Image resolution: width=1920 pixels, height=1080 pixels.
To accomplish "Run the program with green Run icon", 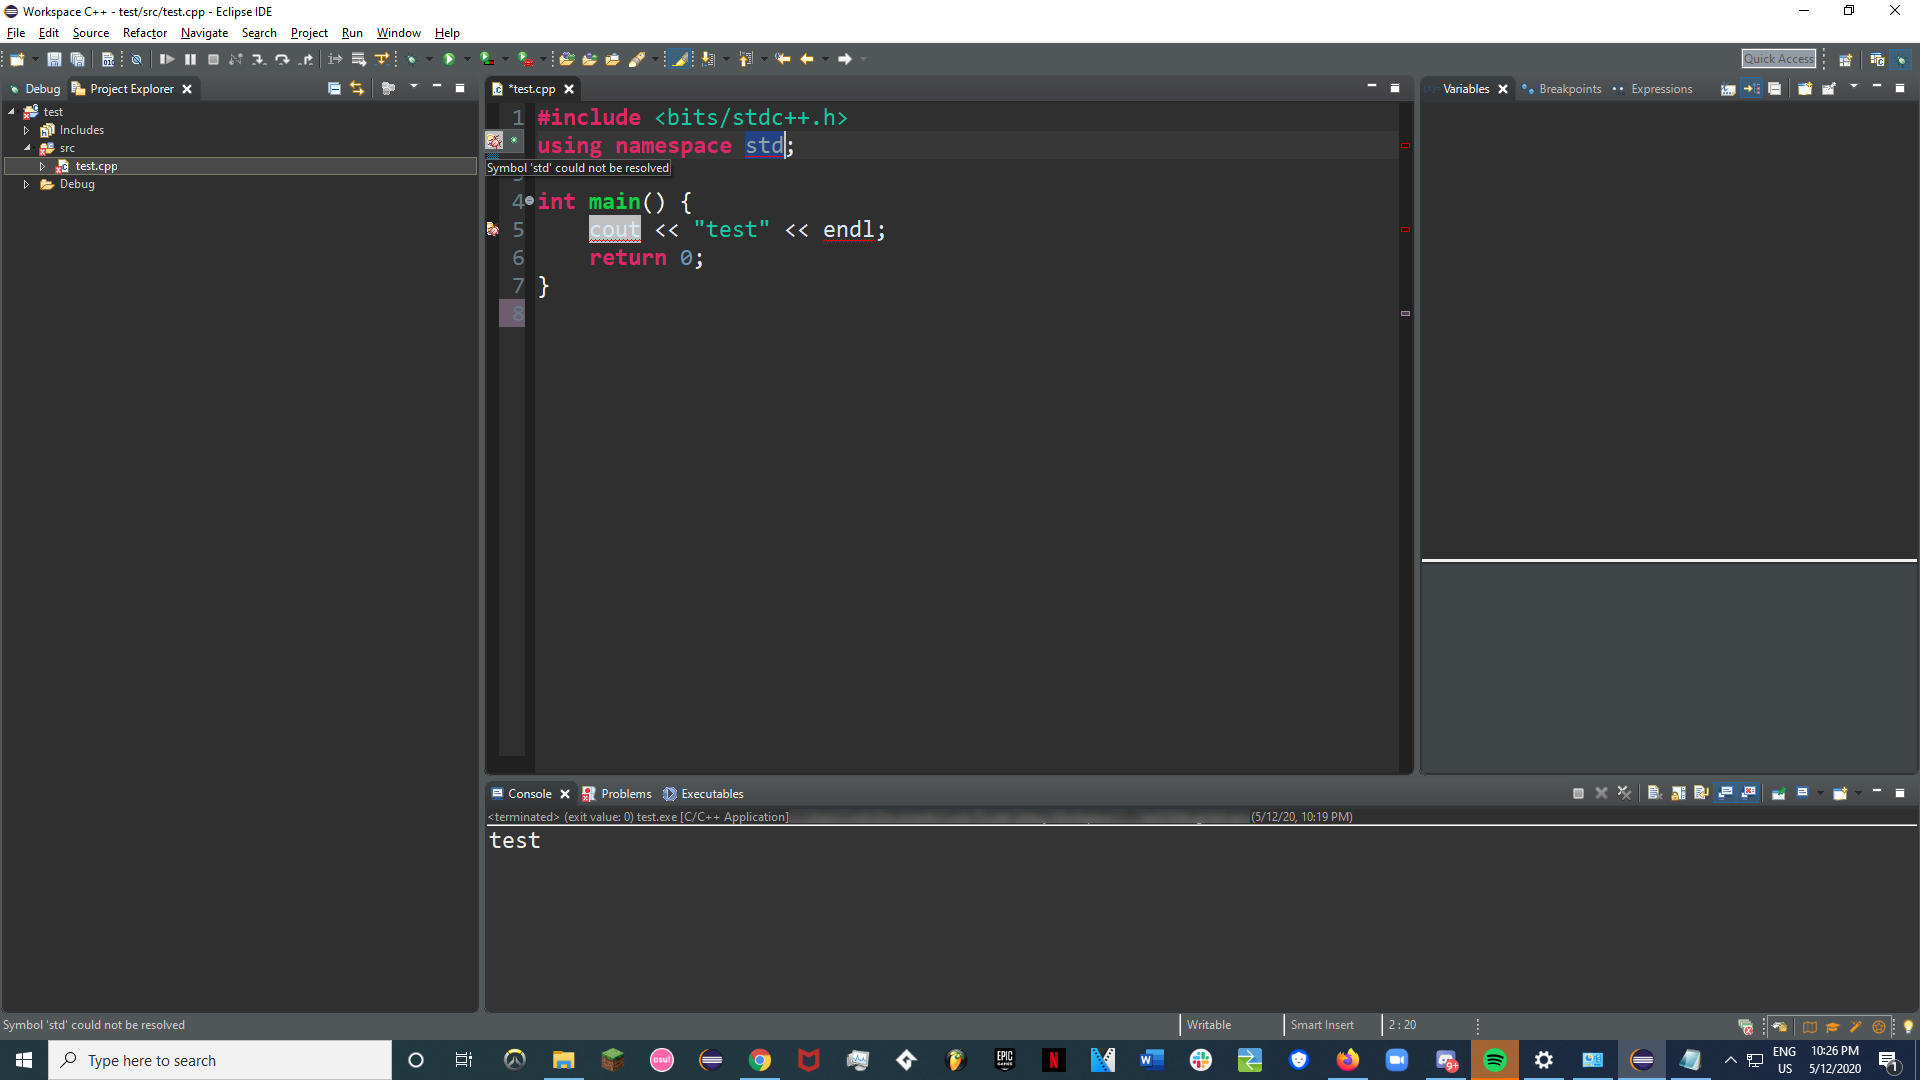I will (x=449, y=59).
